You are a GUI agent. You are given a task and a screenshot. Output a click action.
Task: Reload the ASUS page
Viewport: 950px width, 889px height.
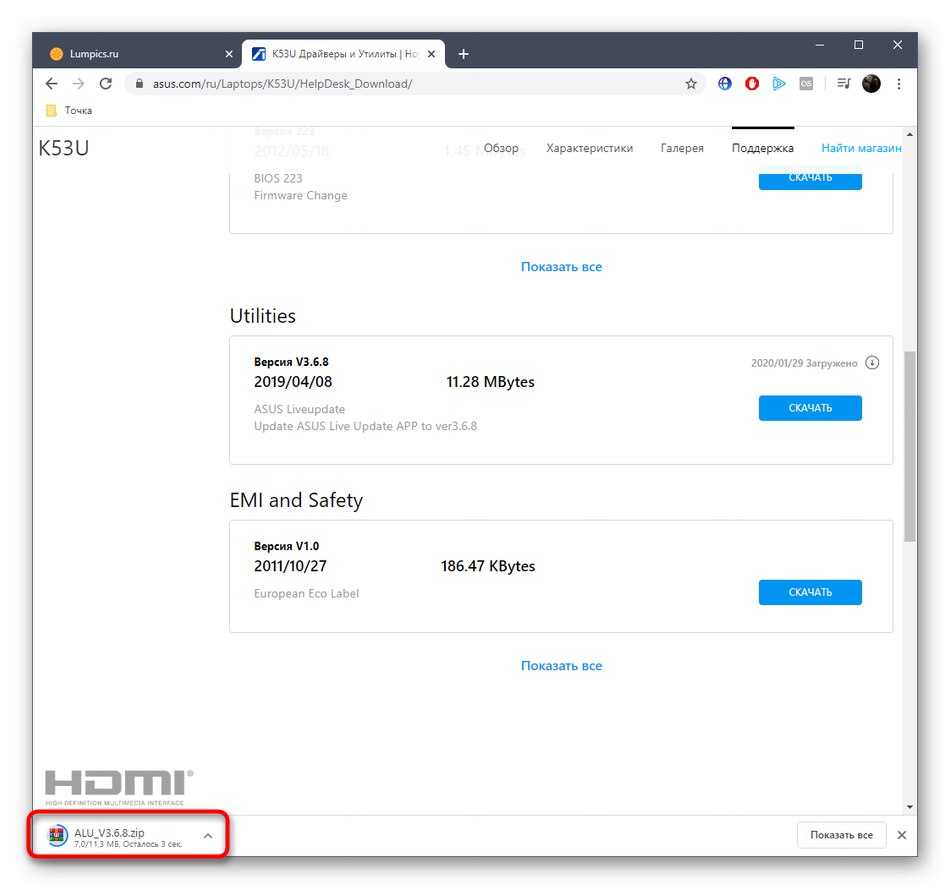point(105,84)
